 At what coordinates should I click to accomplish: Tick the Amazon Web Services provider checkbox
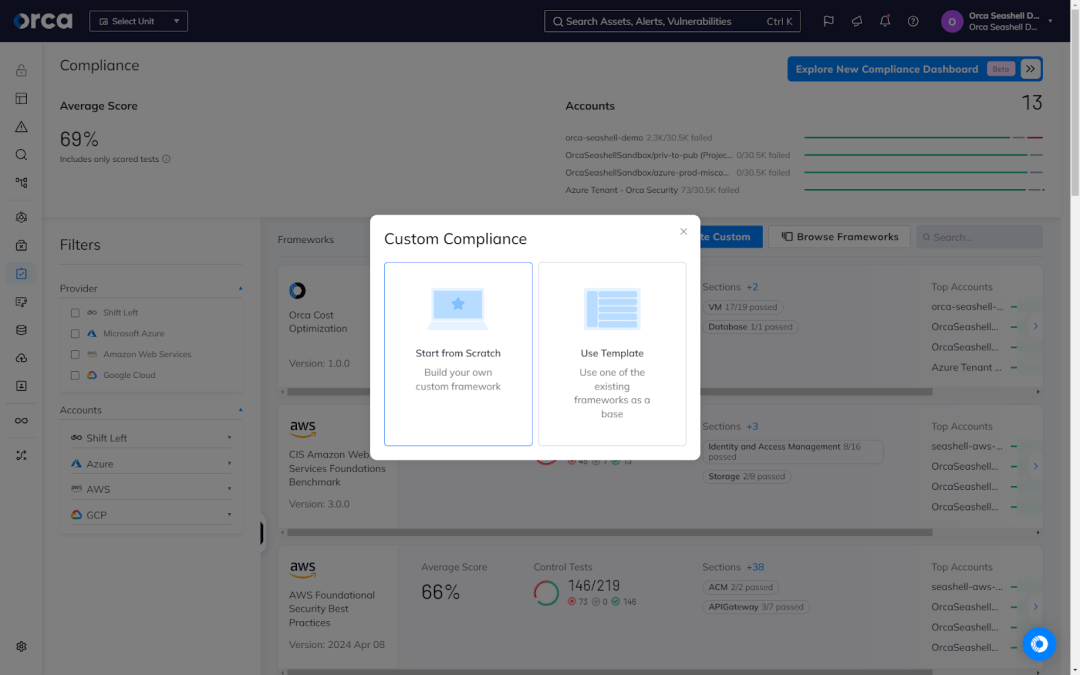pos(75,355)
